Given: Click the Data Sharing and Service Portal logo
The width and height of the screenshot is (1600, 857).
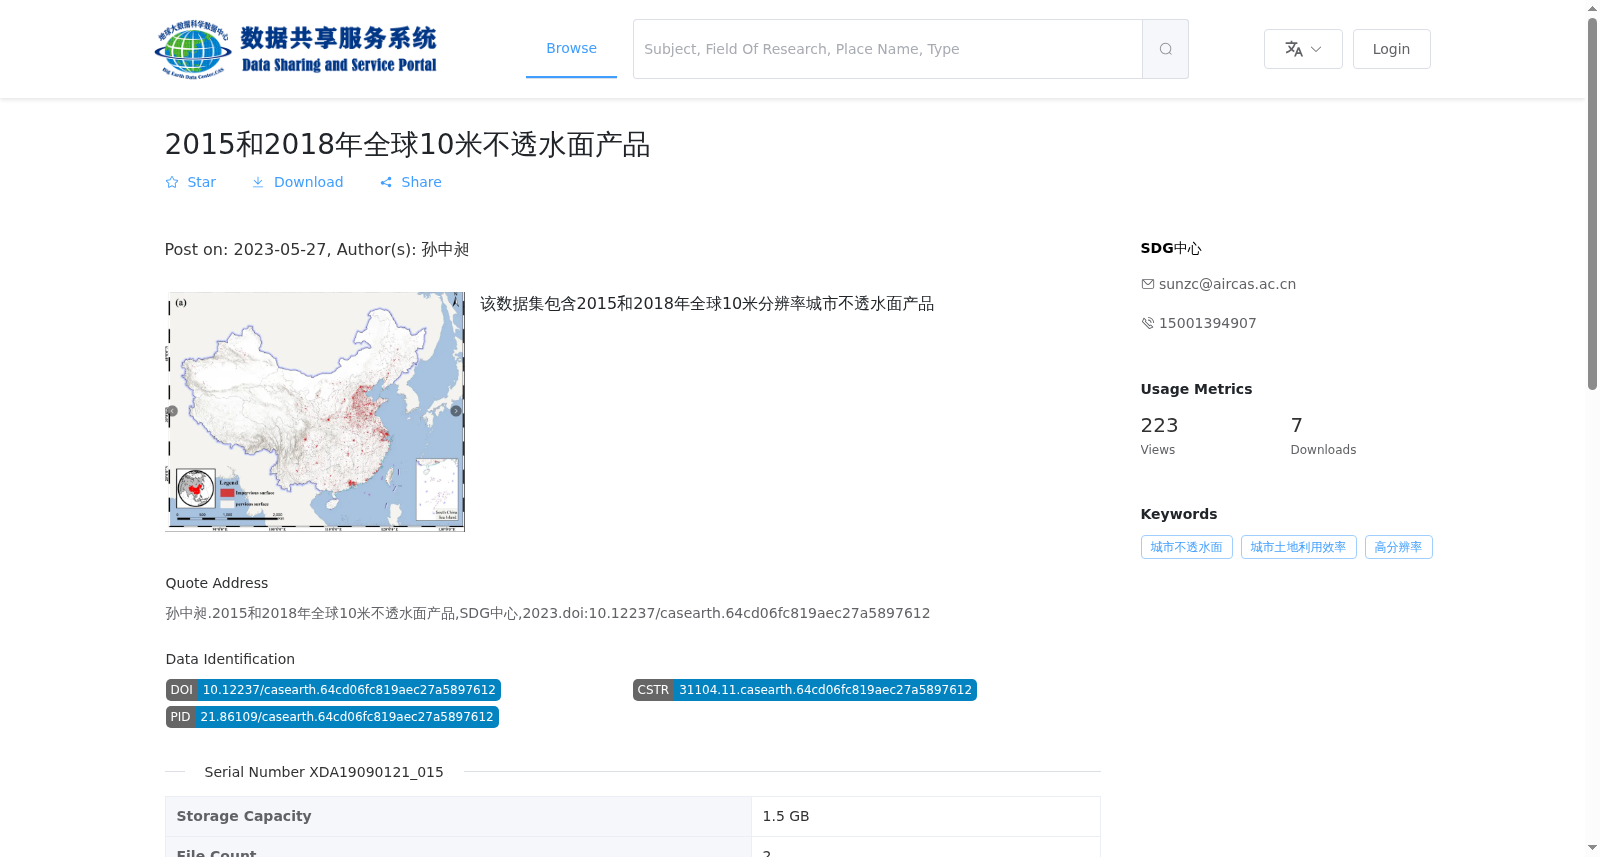Looking at the screenshot, I should [296, 49].
